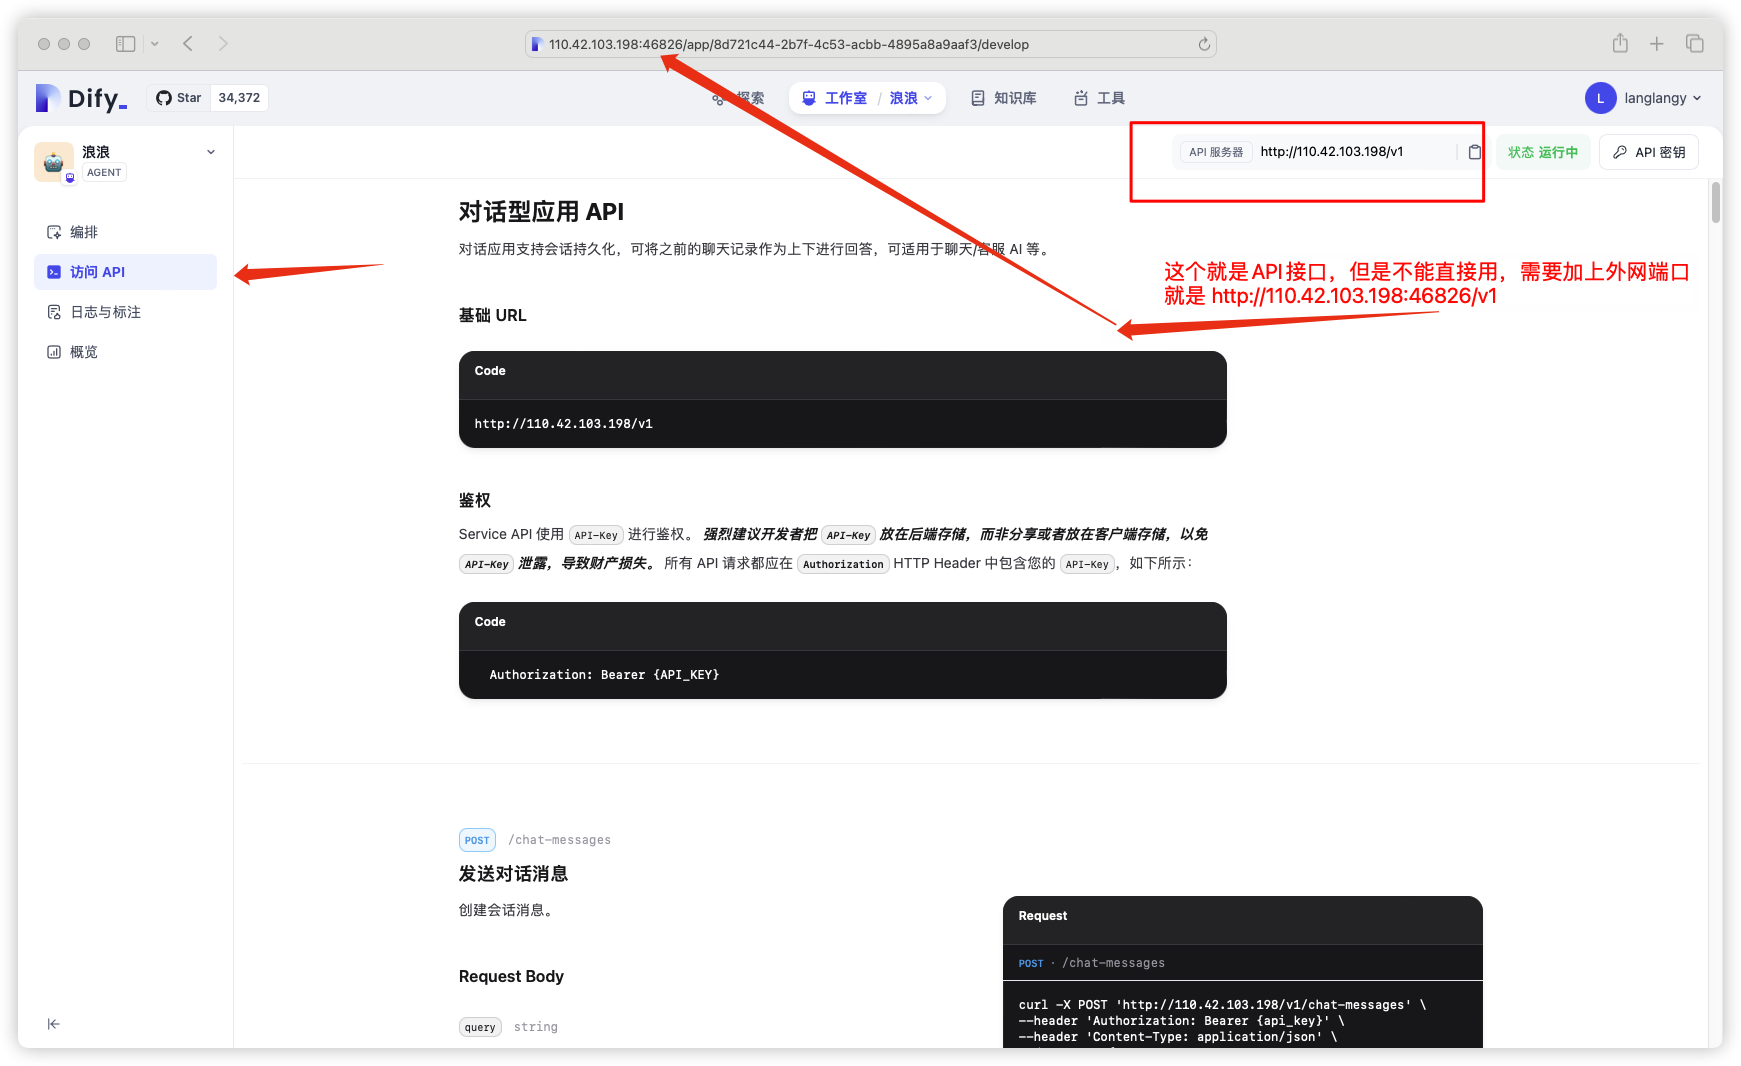This screenshot has width=1741, height=1066.
Task: Open the langlangy user menu
Action: click(x=1643, y=98)
